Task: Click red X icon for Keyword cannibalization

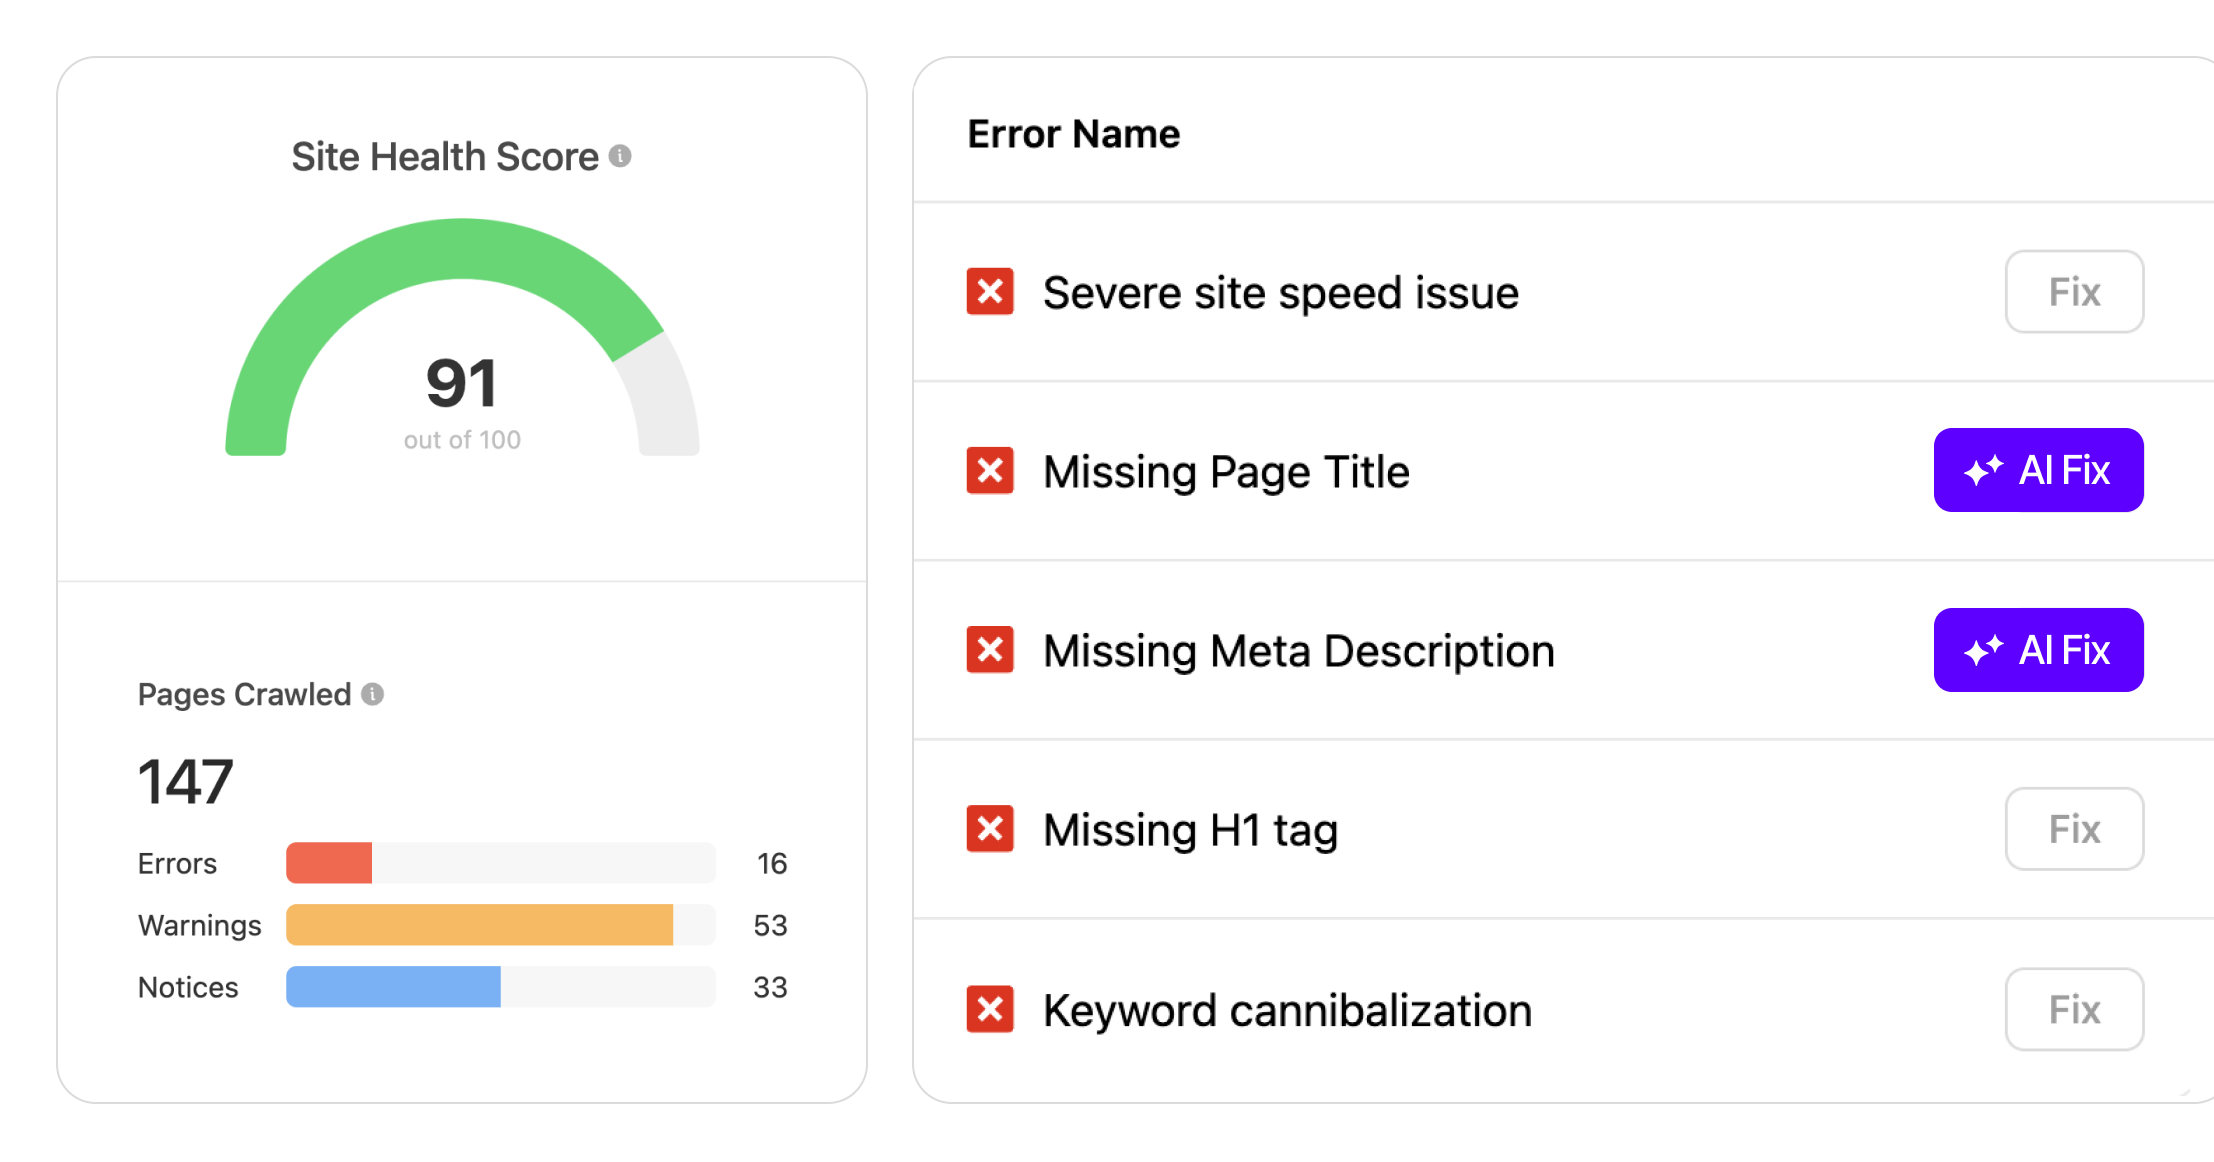Action: point(990,1009)
